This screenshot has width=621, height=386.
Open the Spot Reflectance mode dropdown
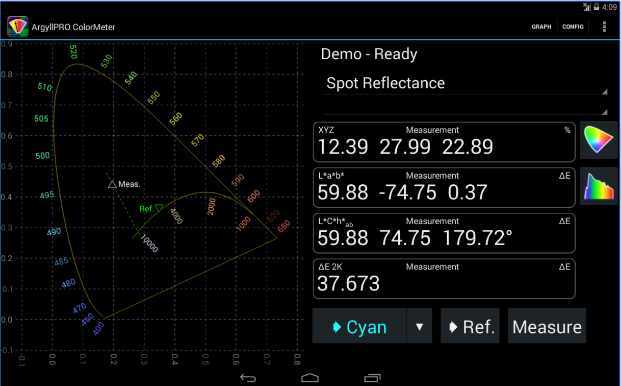465,84
